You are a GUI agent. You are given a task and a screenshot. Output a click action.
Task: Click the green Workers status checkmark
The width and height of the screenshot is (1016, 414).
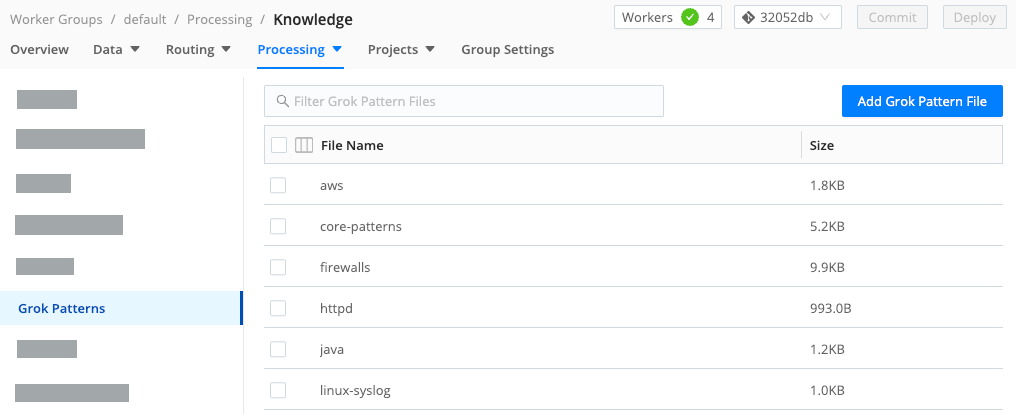689,18
